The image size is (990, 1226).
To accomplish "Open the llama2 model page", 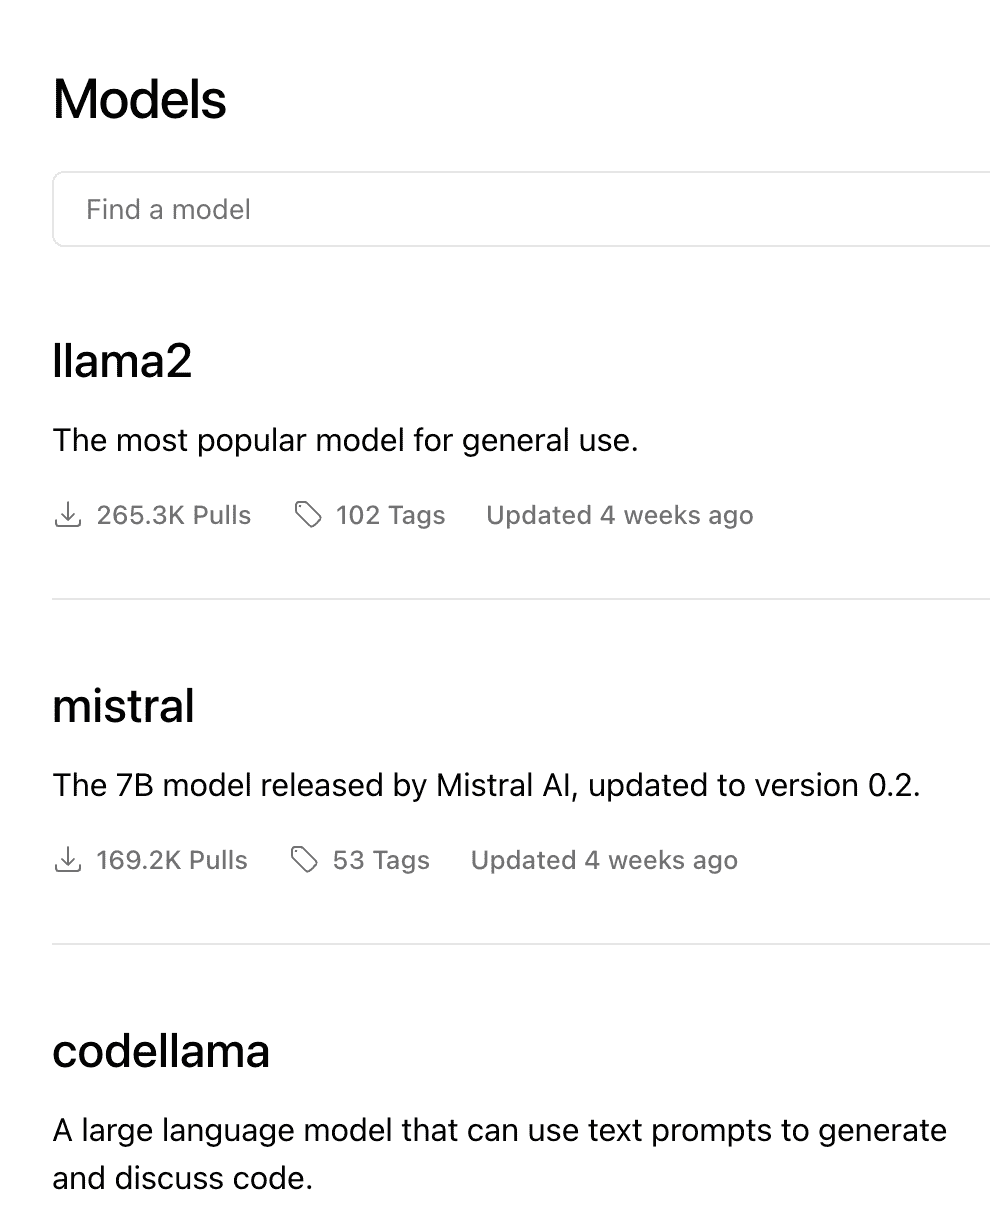I will (x=122, y=361).
